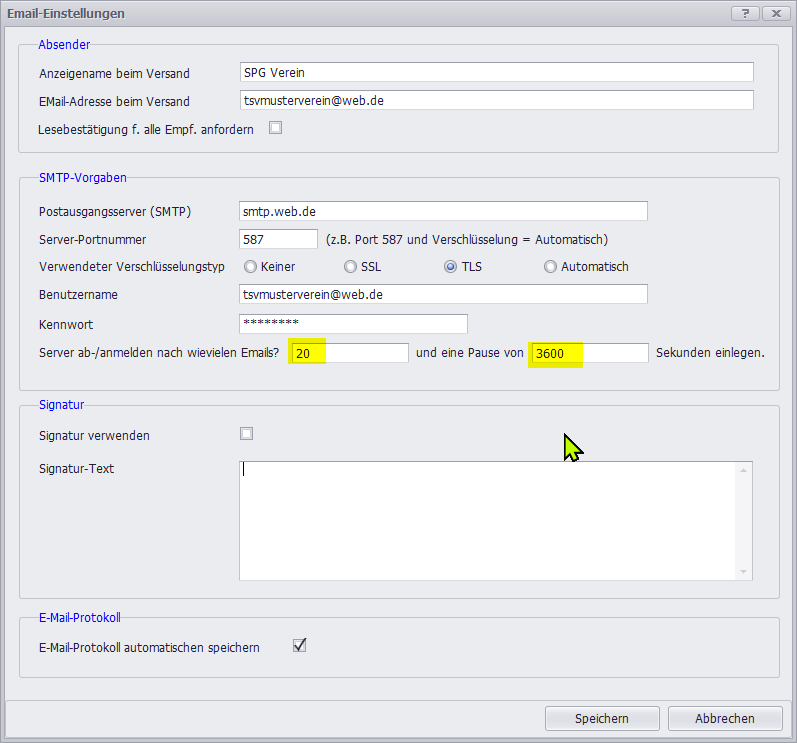
Task: Enable Lesebestätigung for all recipients checkbox
Action: (275, 128)
